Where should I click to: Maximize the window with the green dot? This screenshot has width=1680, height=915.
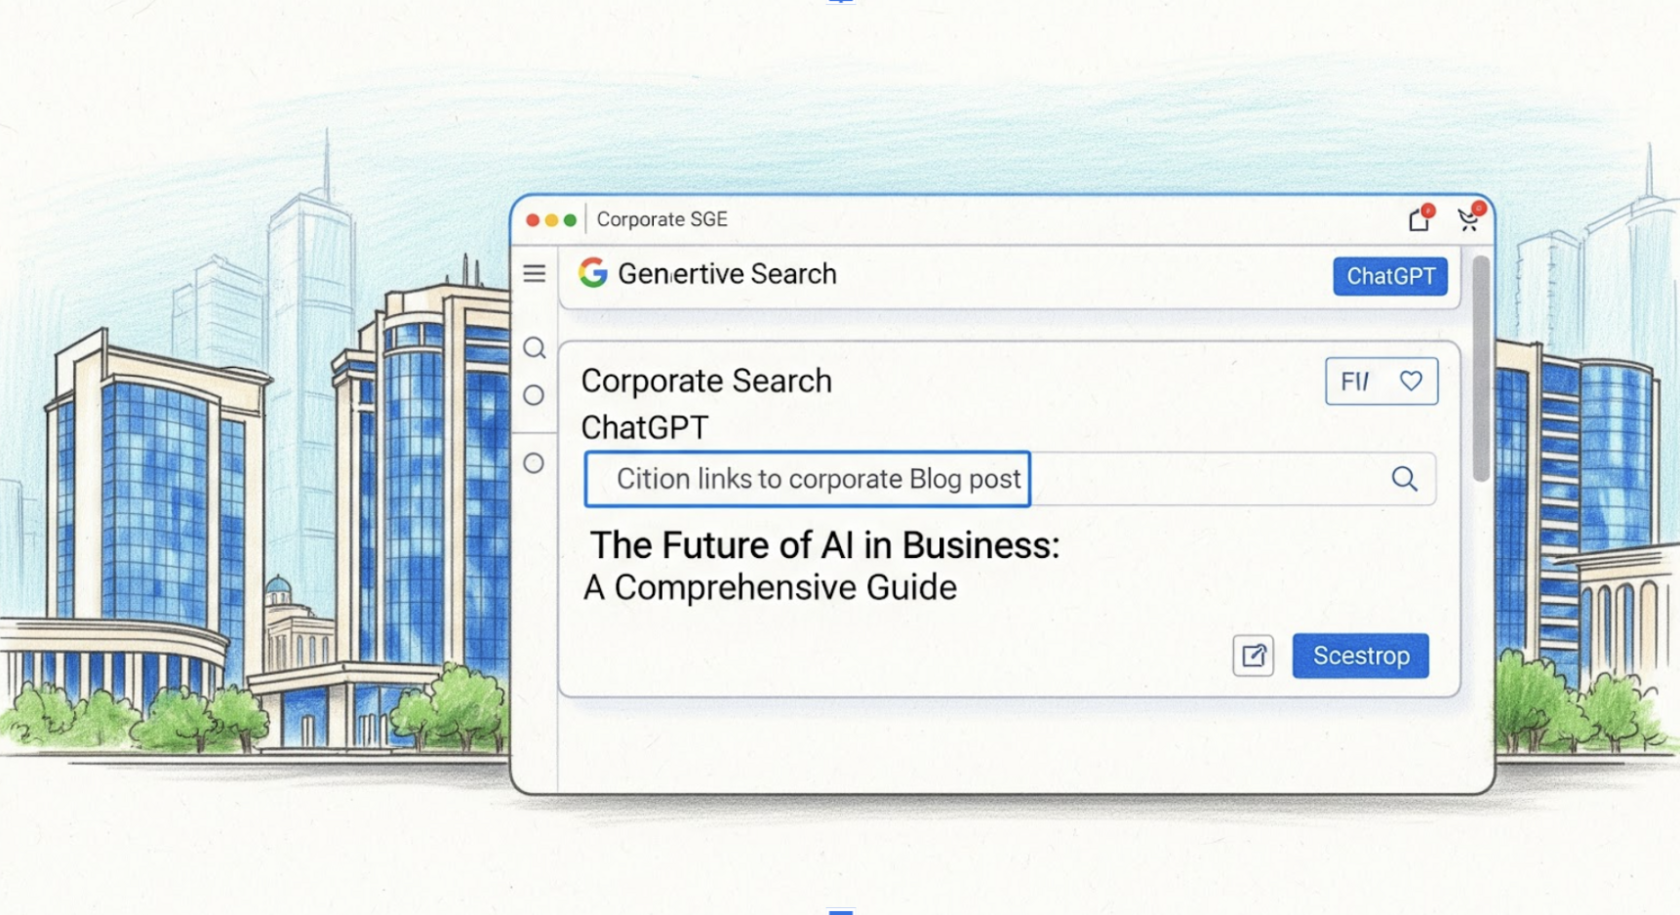tap(570, 220)
